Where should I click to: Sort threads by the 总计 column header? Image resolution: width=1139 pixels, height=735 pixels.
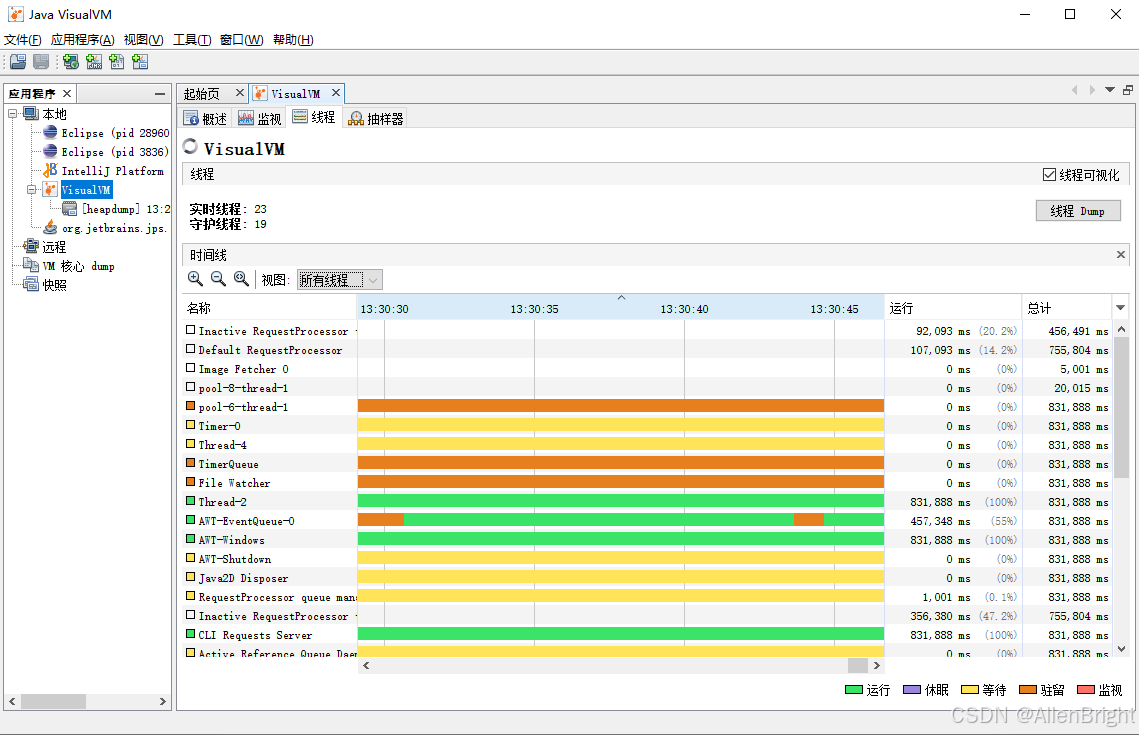tap(1066, 308)
